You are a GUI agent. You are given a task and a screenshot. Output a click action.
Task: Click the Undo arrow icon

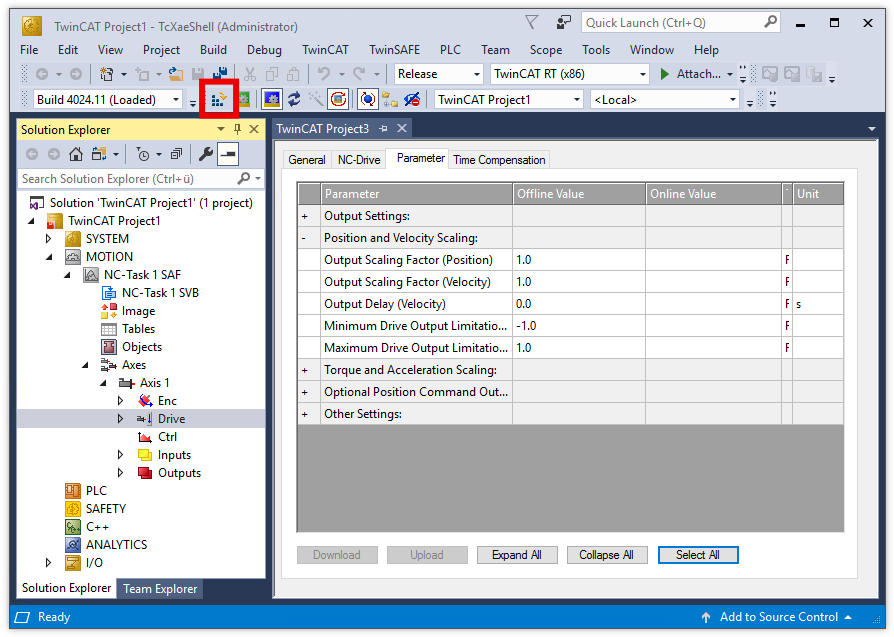[324, 74]
